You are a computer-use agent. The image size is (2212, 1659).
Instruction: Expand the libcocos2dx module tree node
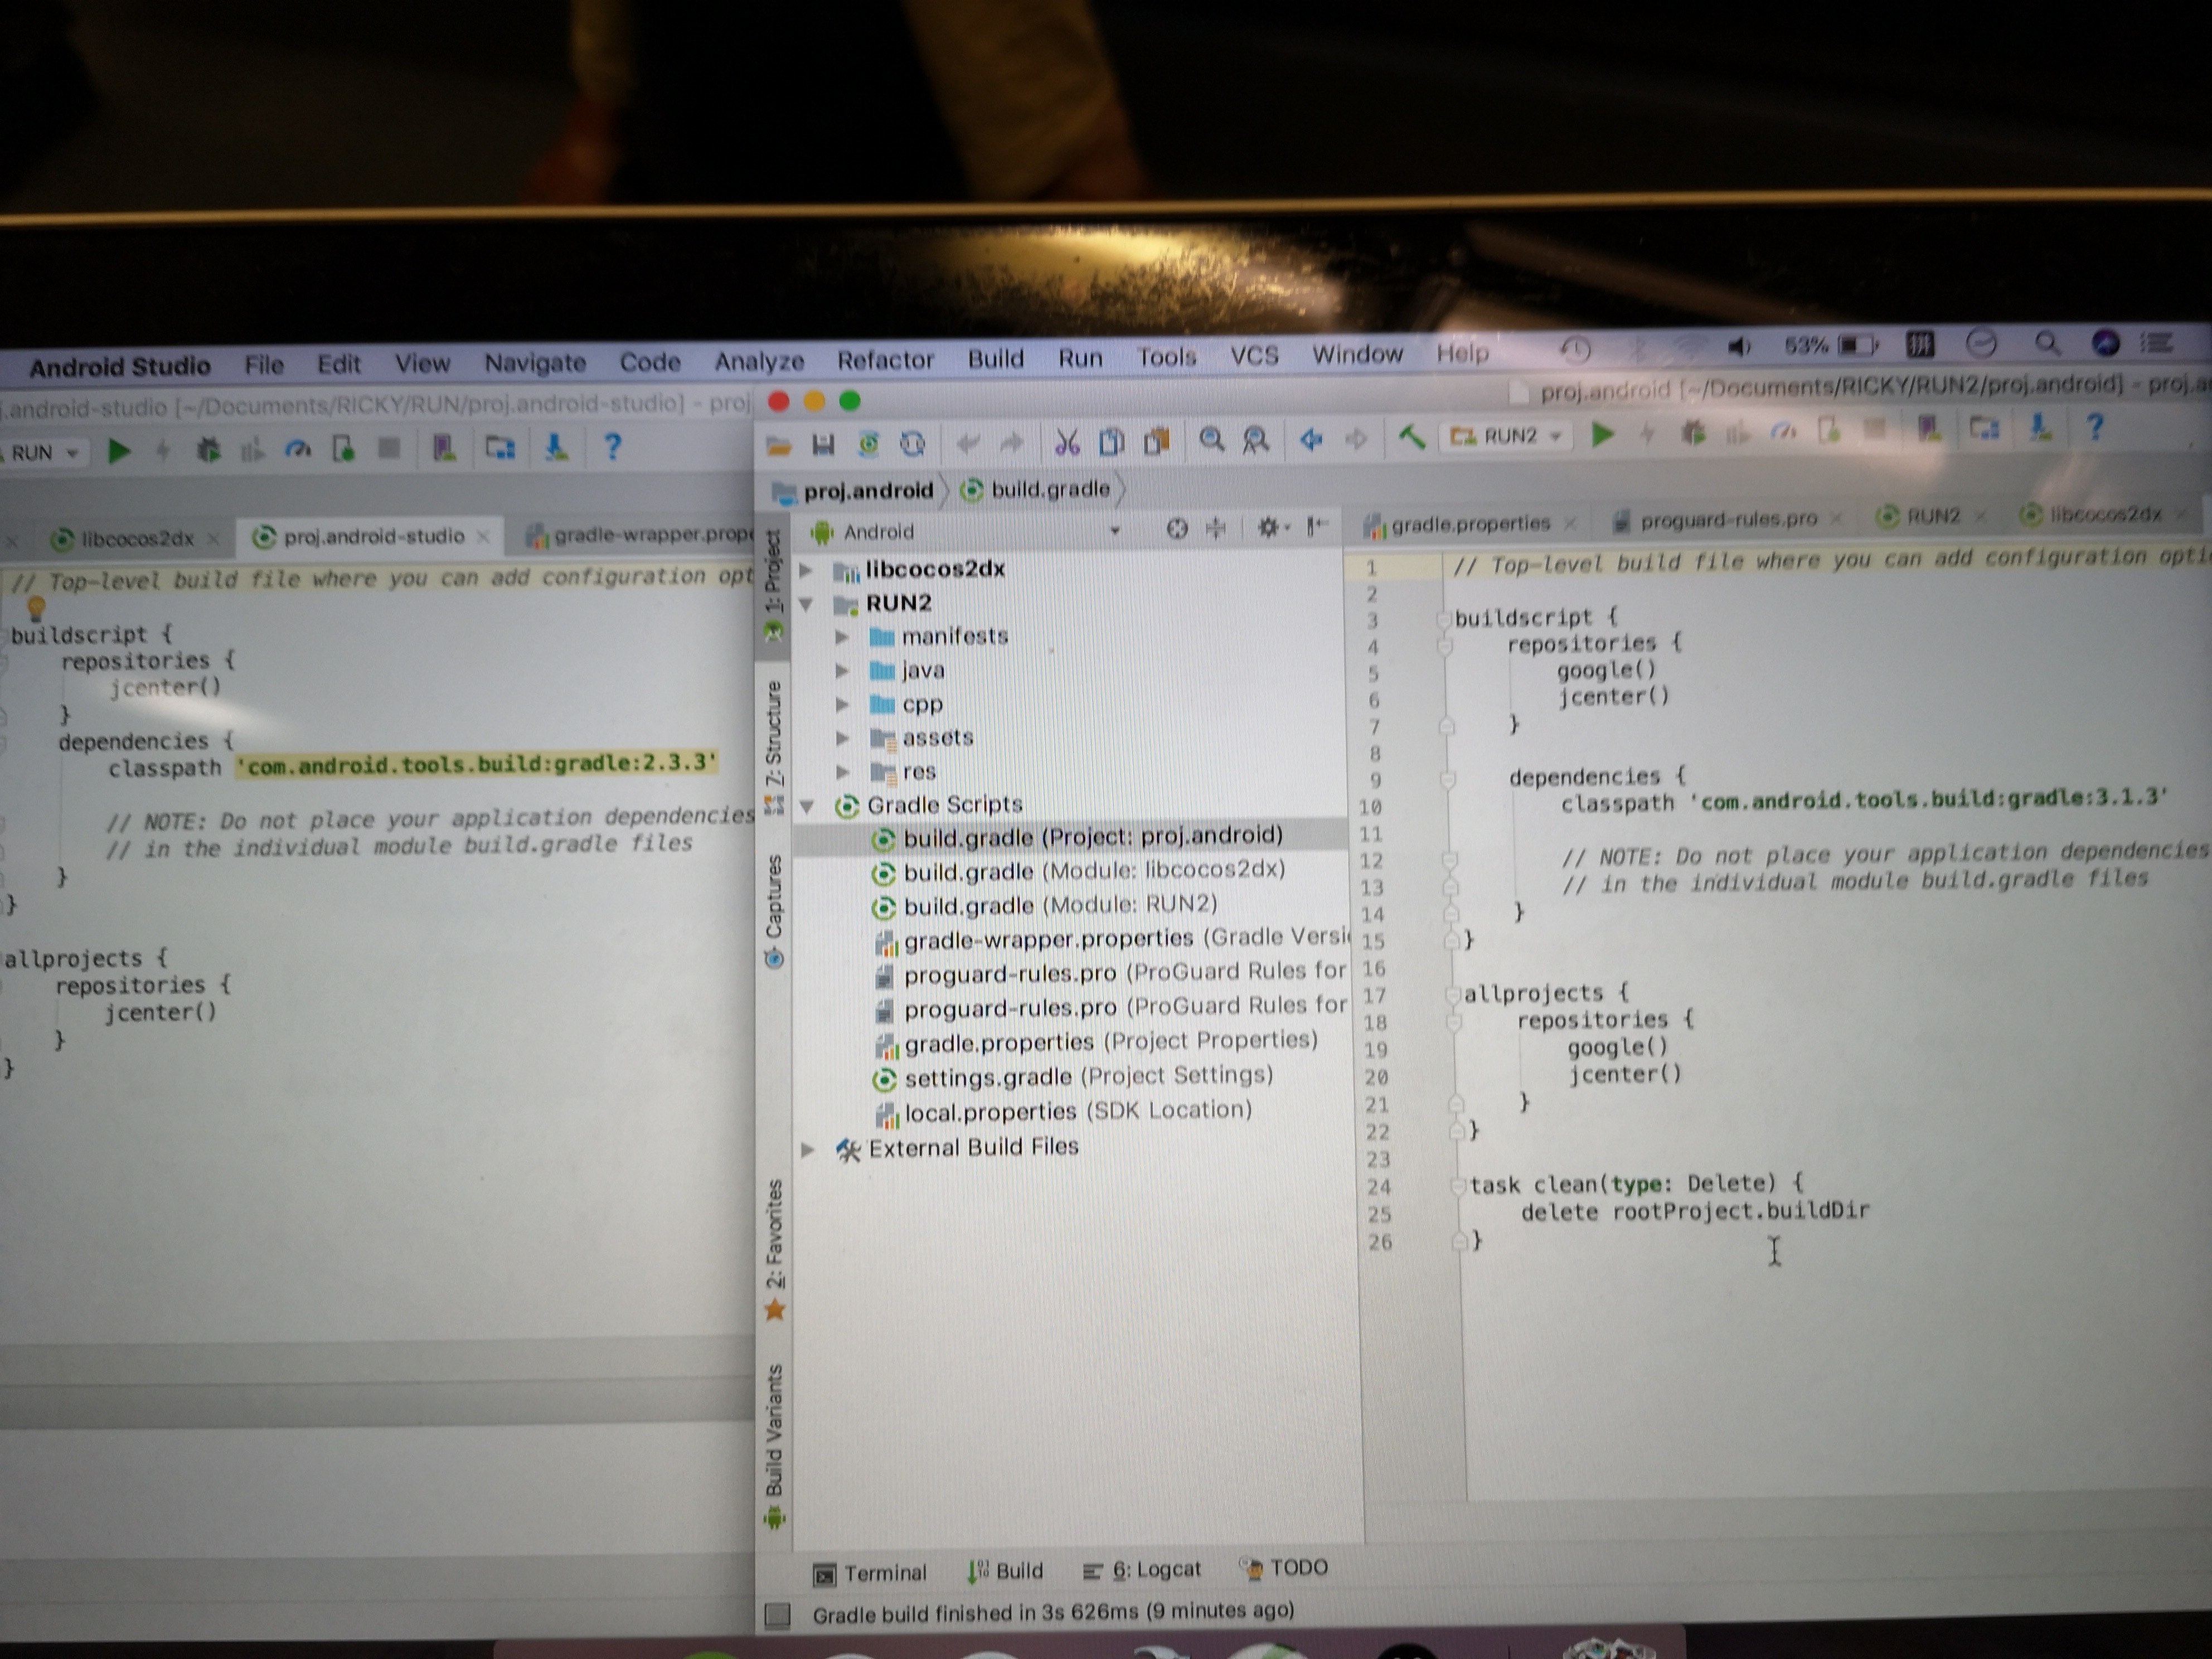[806, 570]
